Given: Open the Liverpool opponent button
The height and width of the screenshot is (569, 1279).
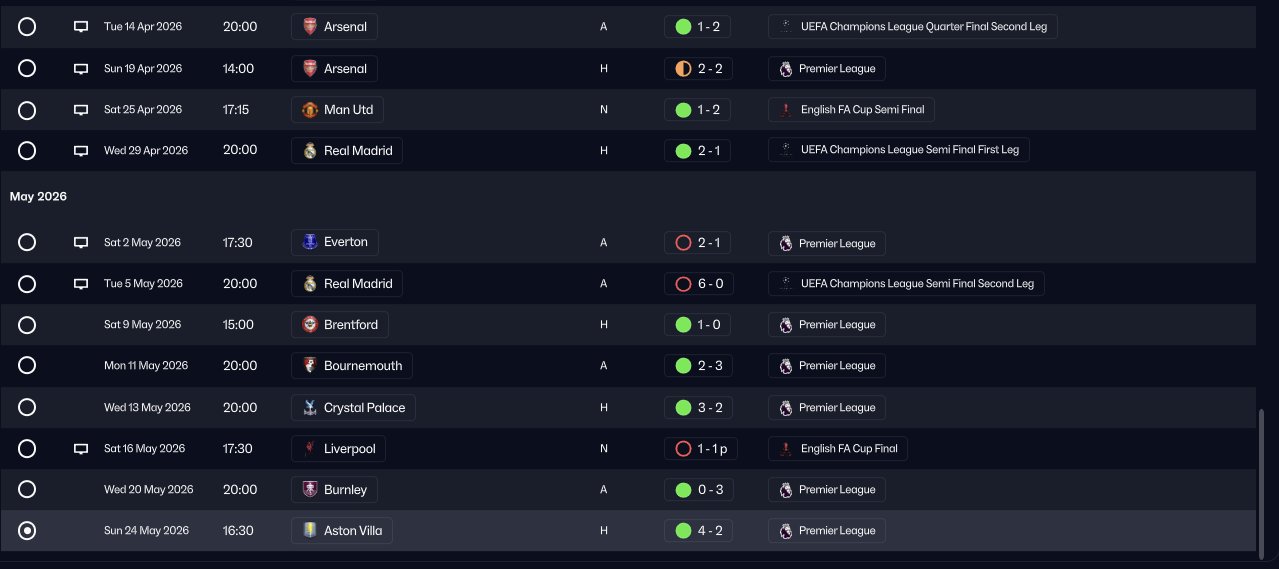Looking at the screenshot, I should pos(338,449).
